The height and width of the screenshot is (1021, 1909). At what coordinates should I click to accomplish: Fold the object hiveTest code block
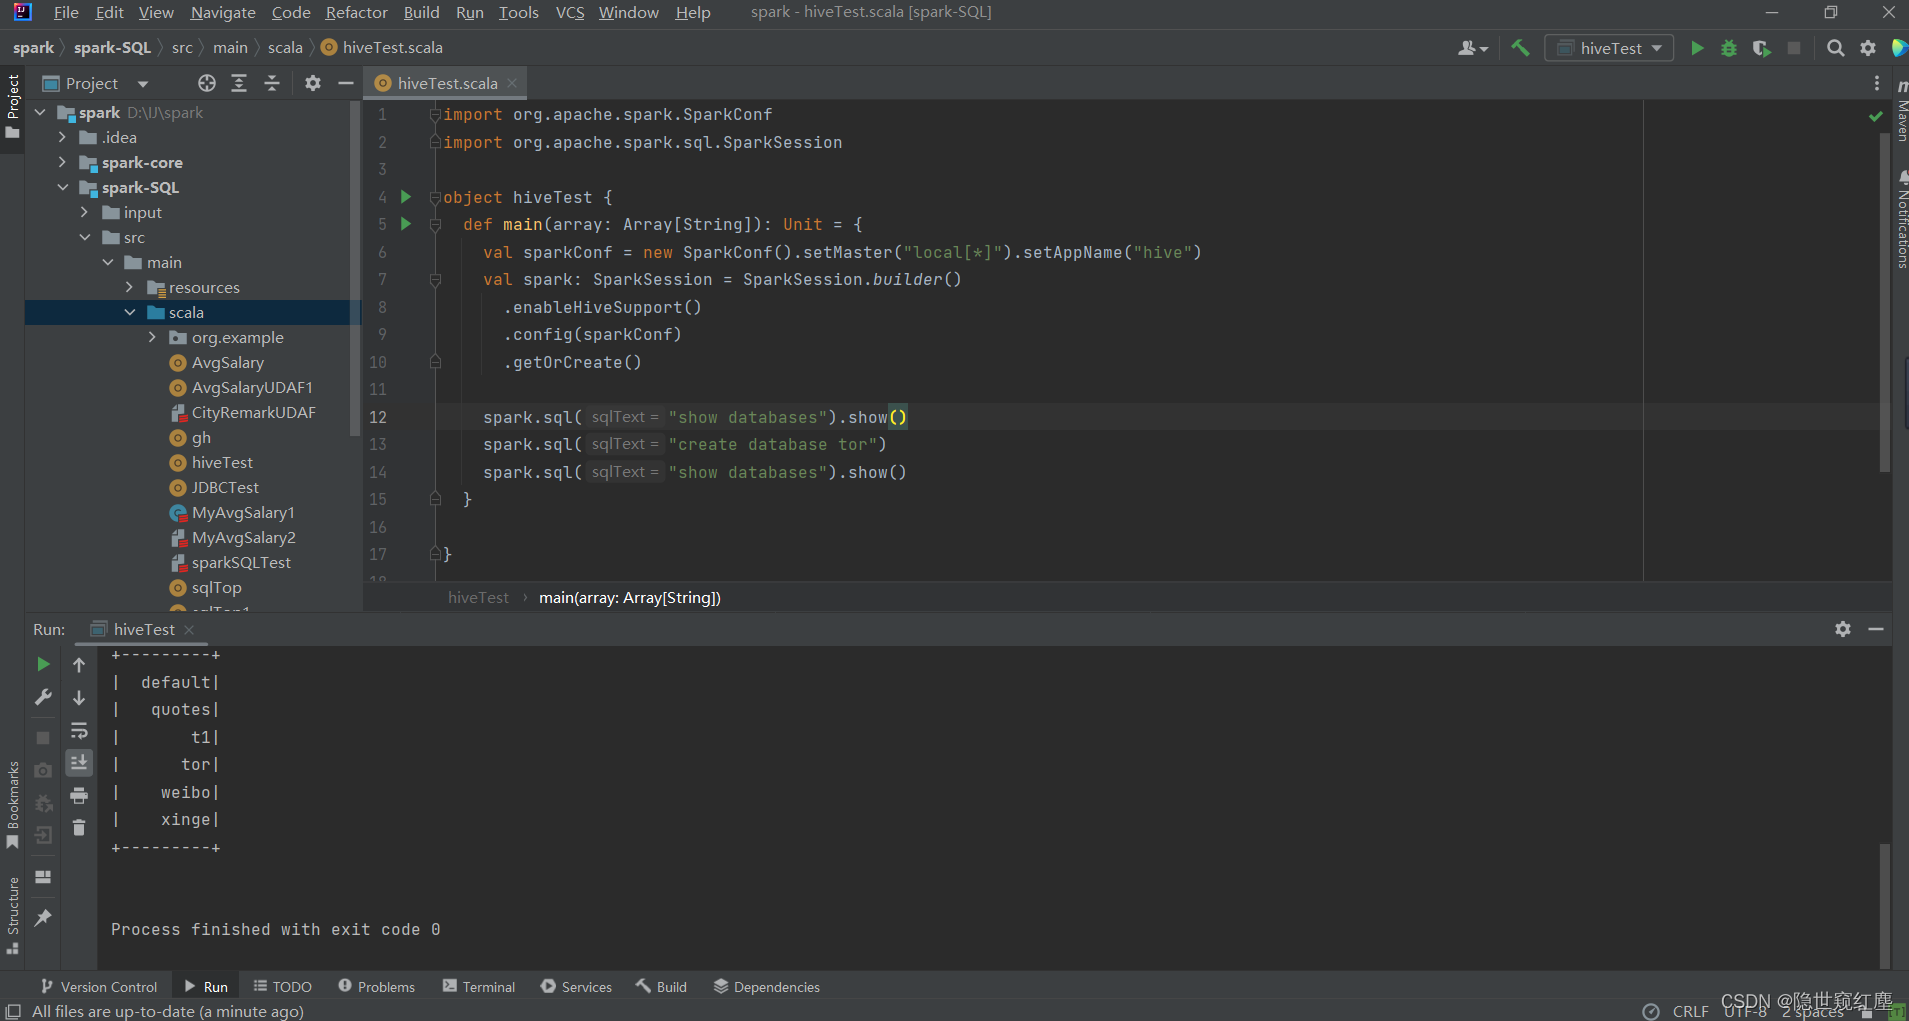[435, 197]
